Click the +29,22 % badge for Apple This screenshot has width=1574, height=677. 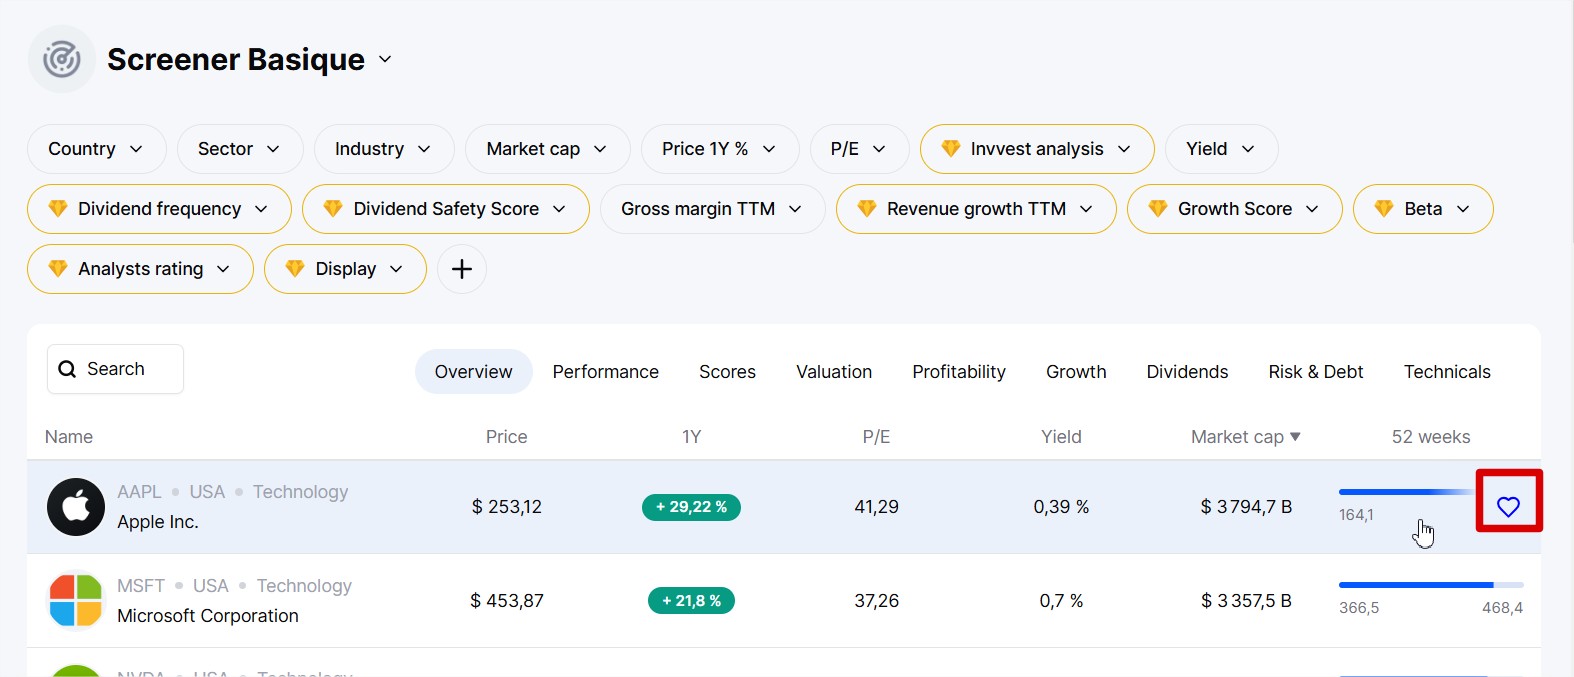[x=692, y=507]
